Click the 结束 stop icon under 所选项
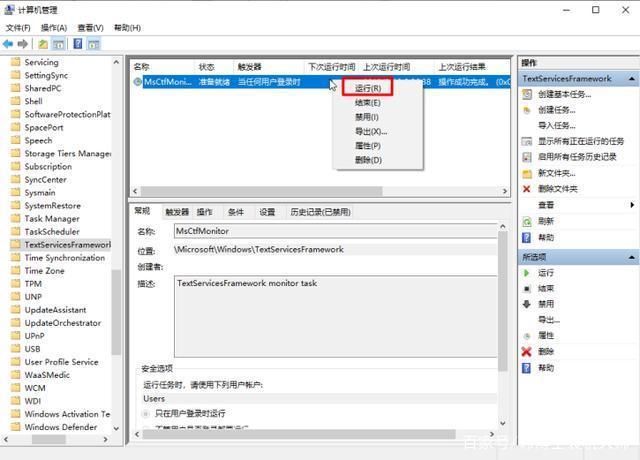Viewport: 640px width, 460px height. (527, 289)
